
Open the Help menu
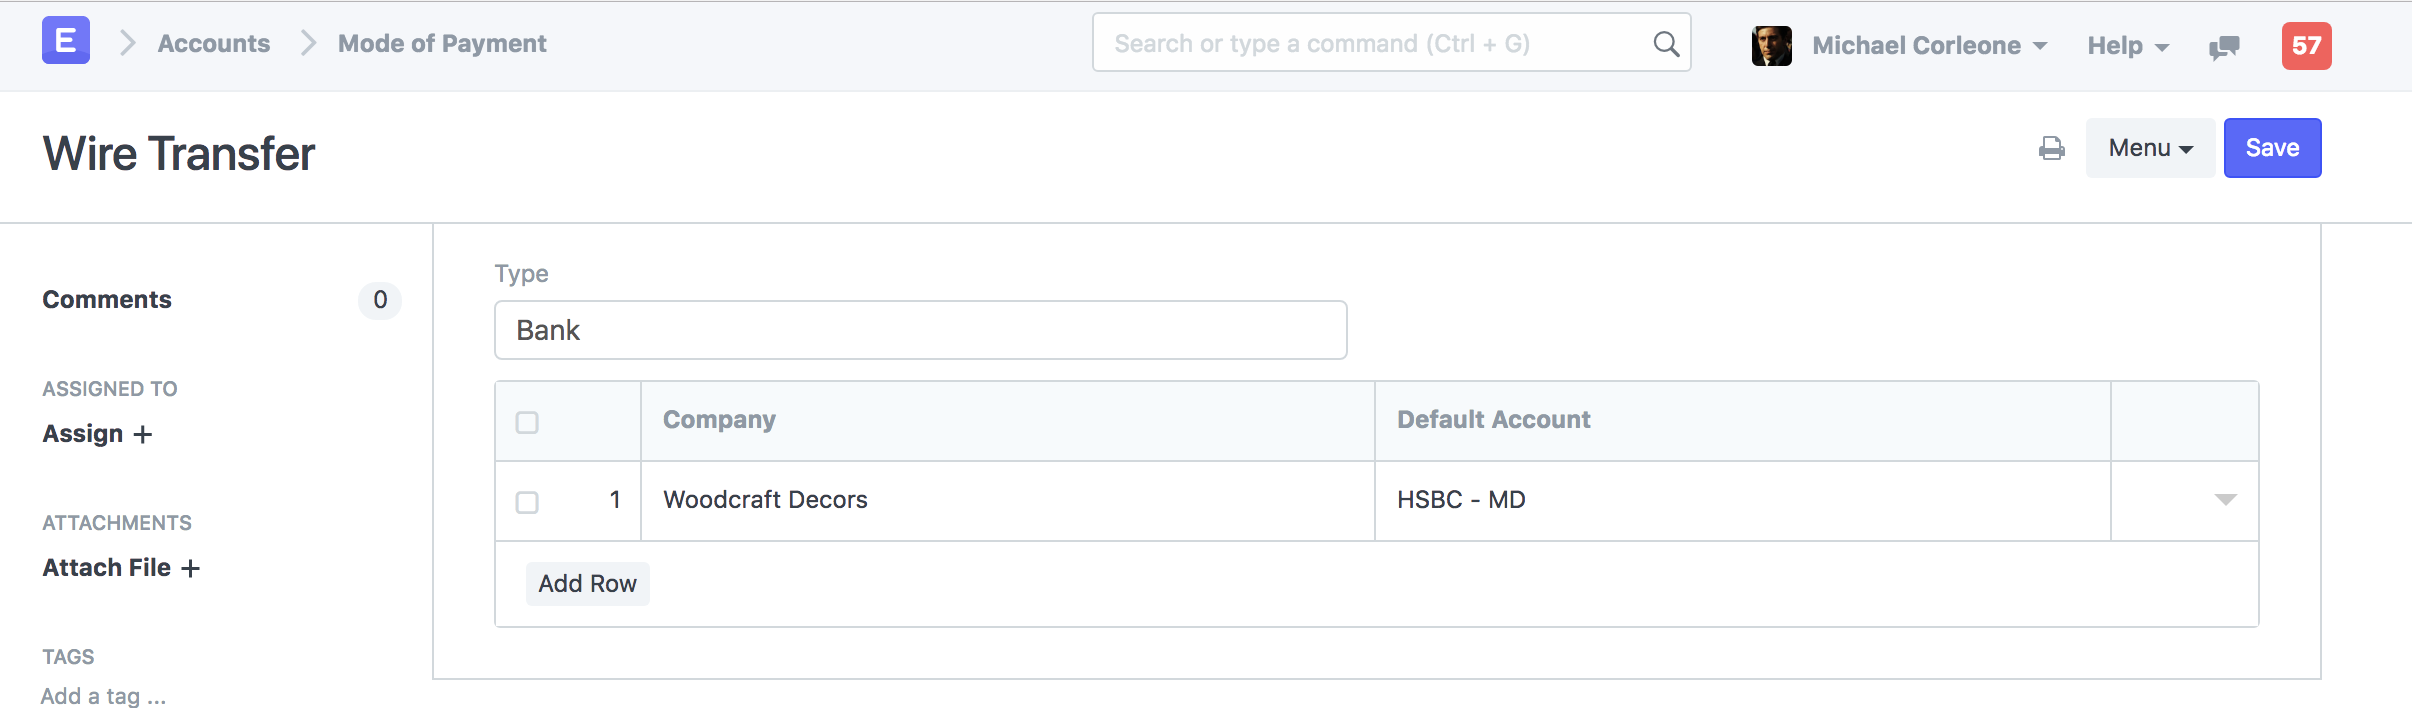click(2128, 46)
